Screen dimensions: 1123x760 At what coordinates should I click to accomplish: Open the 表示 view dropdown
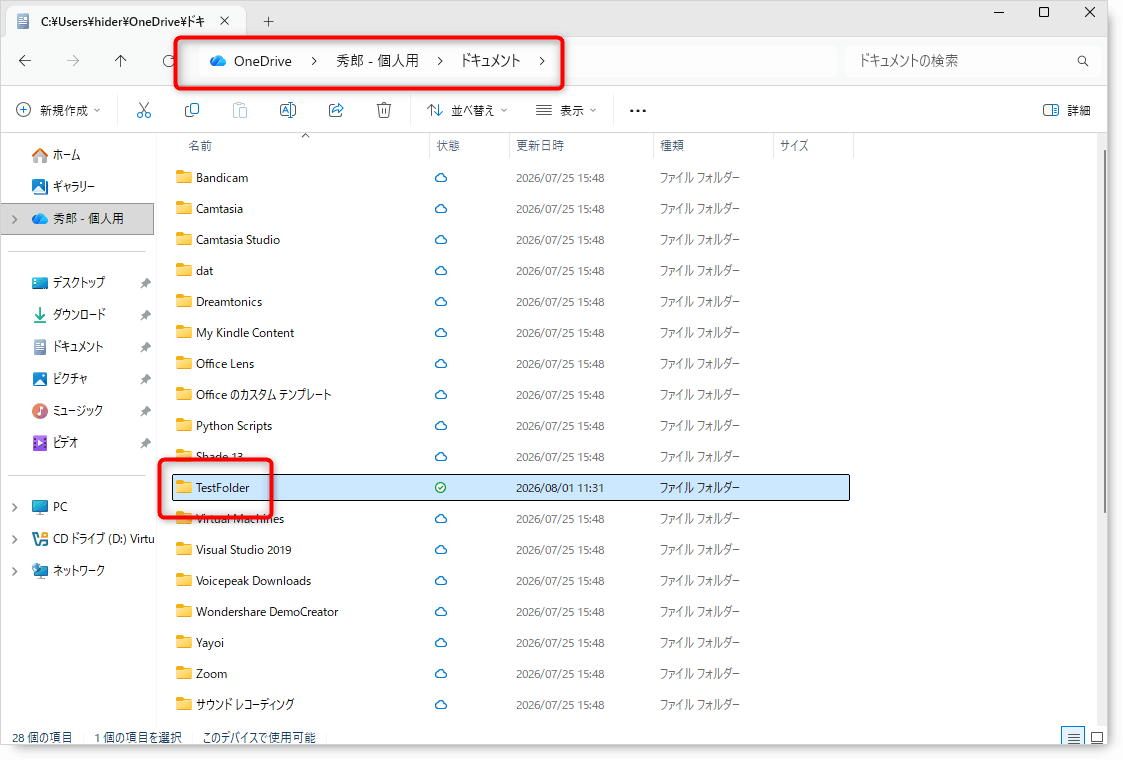[x=566, y=110]
